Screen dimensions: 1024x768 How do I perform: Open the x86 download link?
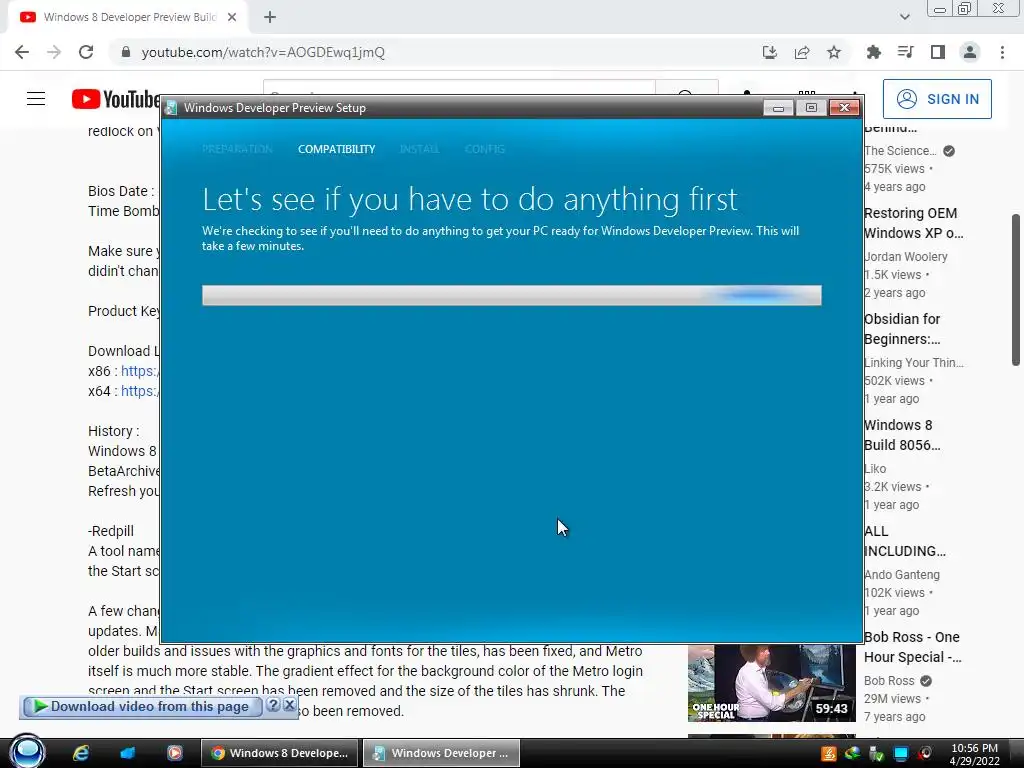click(140, 371)
